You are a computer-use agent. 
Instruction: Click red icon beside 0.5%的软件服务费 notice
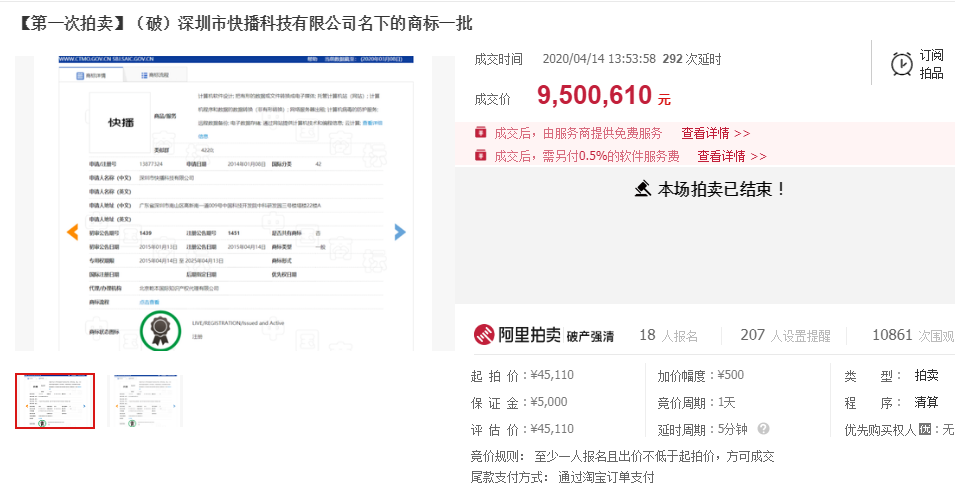pyautogui.click(x=480, y=156)
